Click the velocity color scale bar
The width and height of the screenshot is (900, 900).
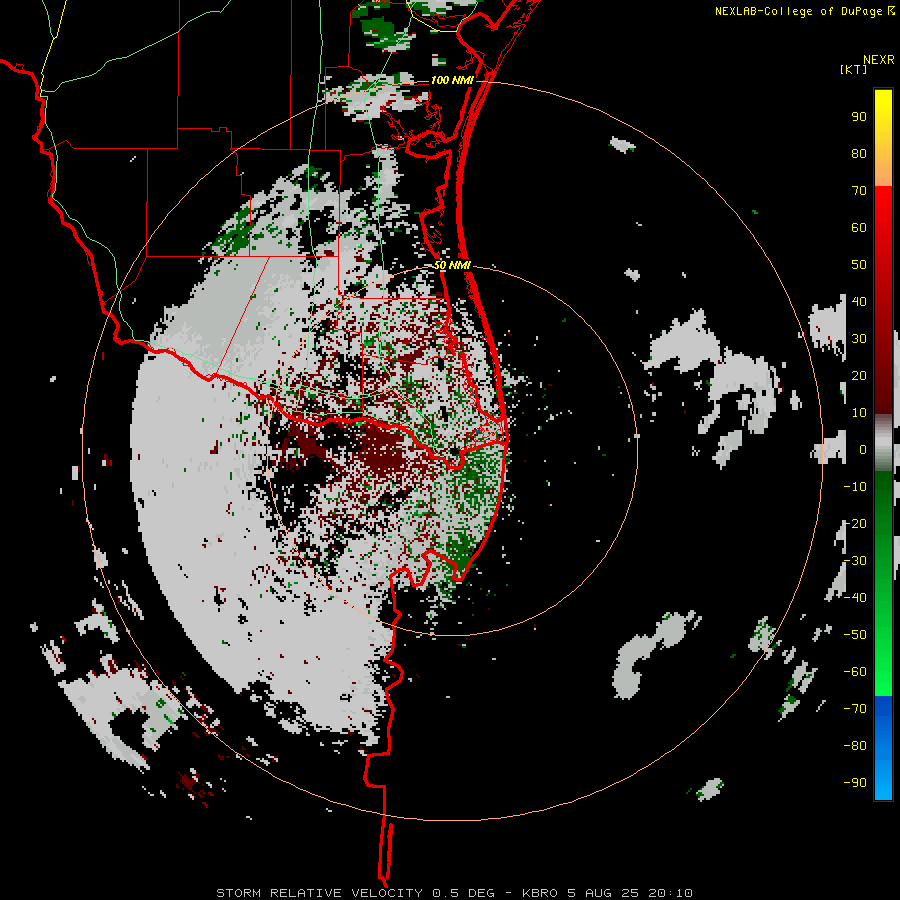883,444
